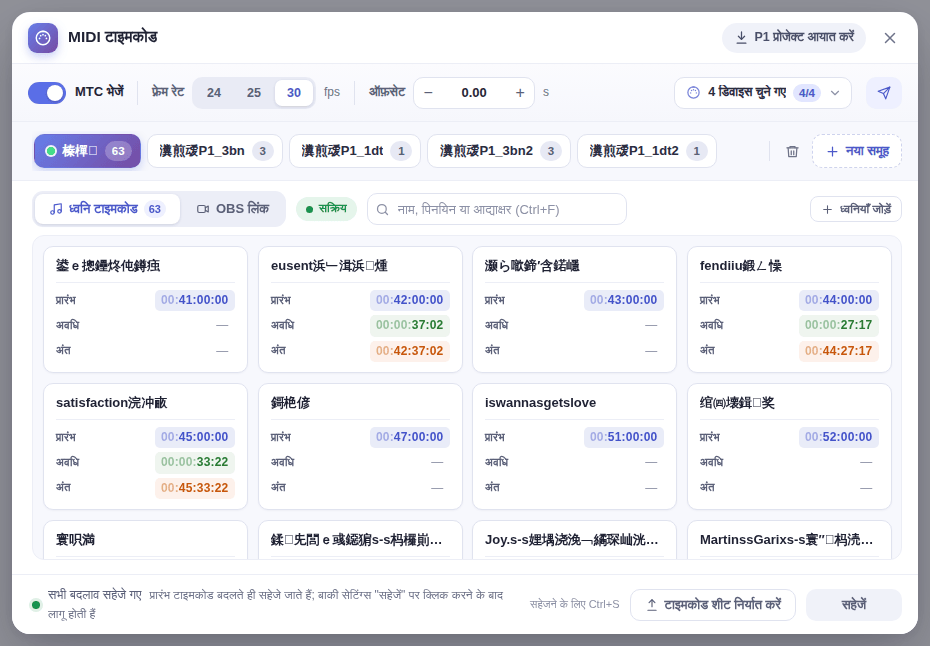Screen dimensions: 930x646
Task: Toggle the MTC भेजें switch
Action: (x=47, y=93)
